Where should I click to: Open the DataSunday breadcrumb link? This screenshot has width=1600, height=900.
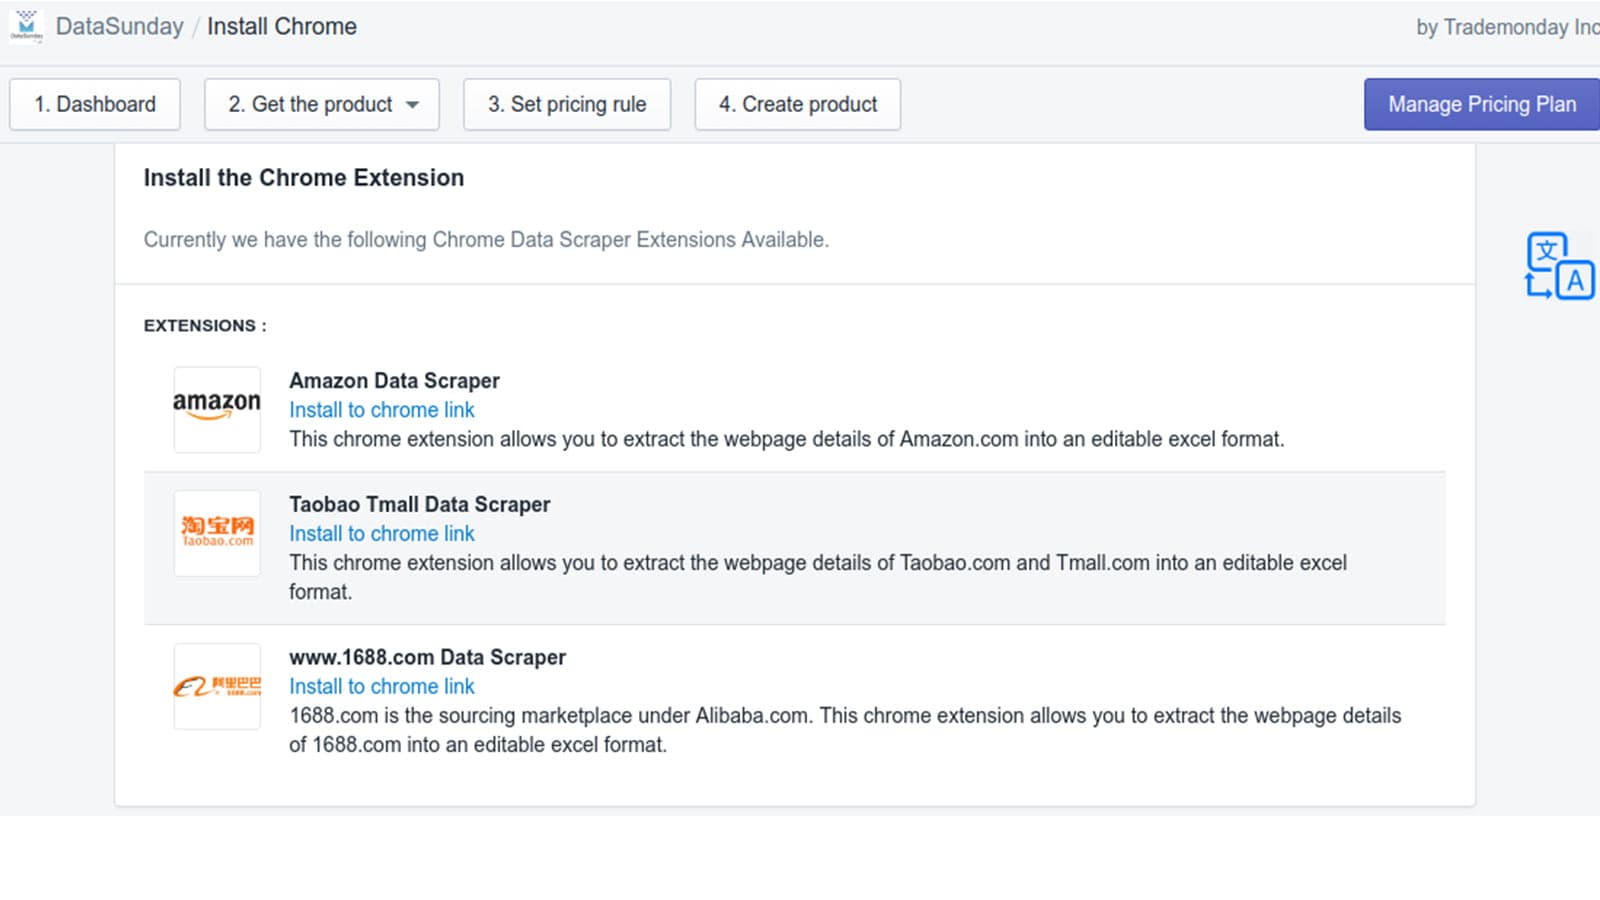pos(121,26)
